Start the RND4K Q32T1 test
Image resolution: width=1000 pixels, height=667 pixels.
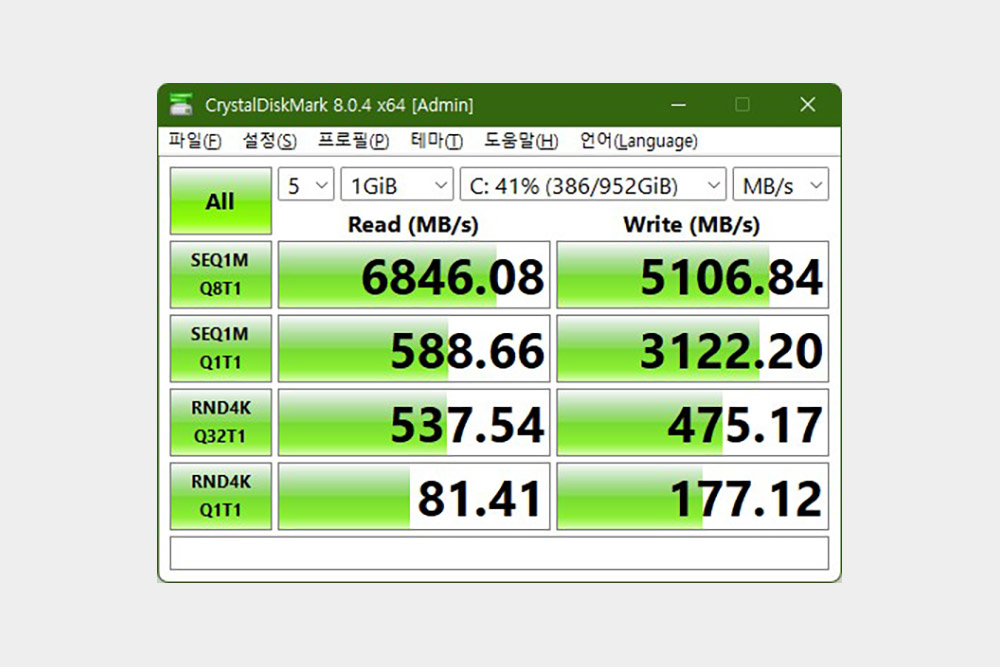point(221,422)
